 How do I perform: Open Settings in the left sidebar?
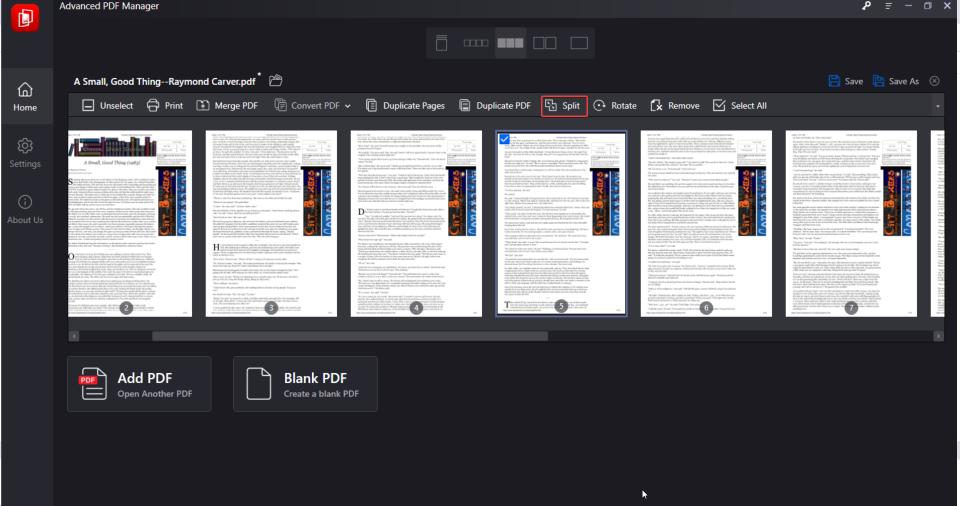pyautogui.click(x=25, y=153)
